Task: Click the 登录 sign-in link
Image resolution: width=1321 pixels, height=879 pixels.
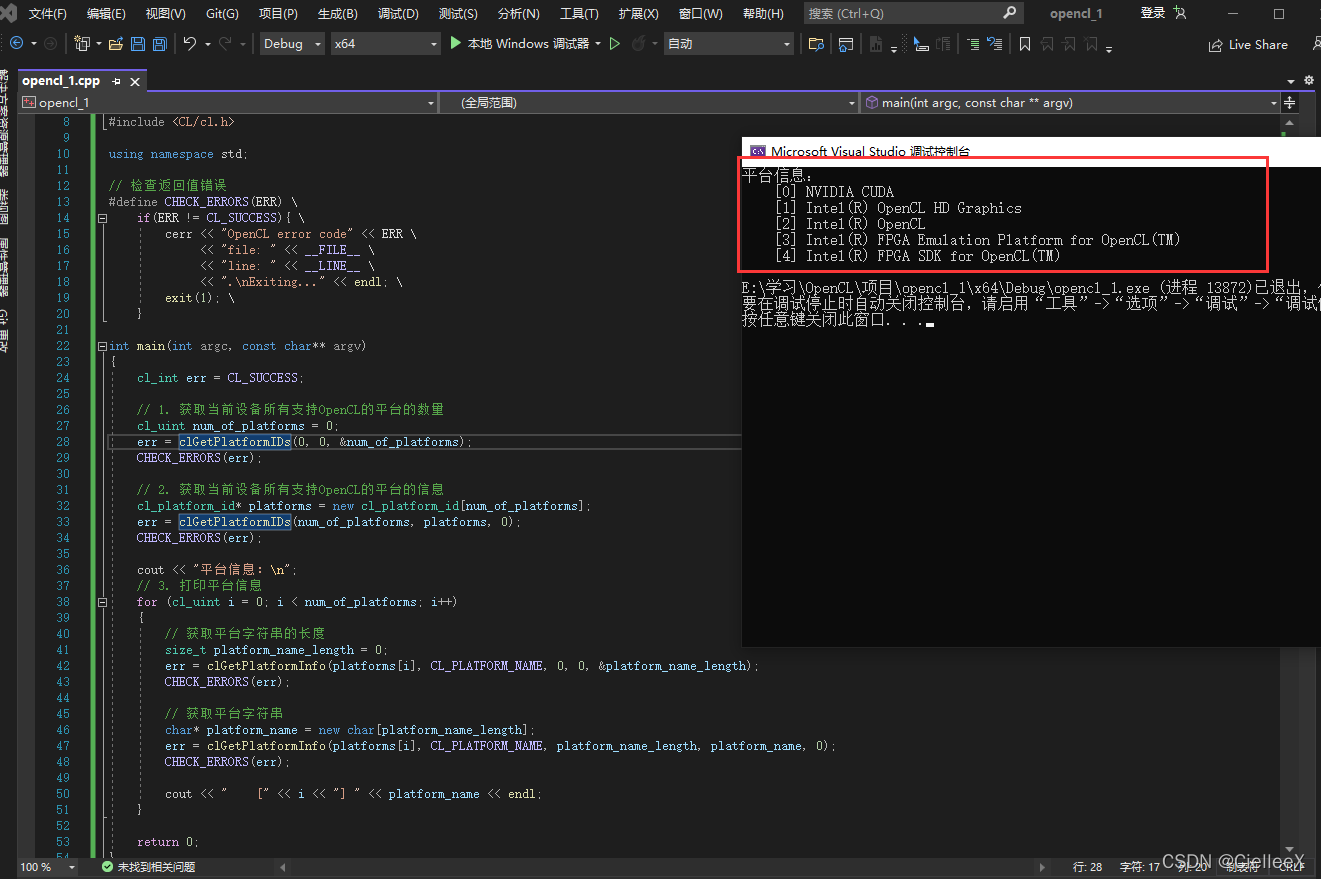Action: pos(1153,13)
